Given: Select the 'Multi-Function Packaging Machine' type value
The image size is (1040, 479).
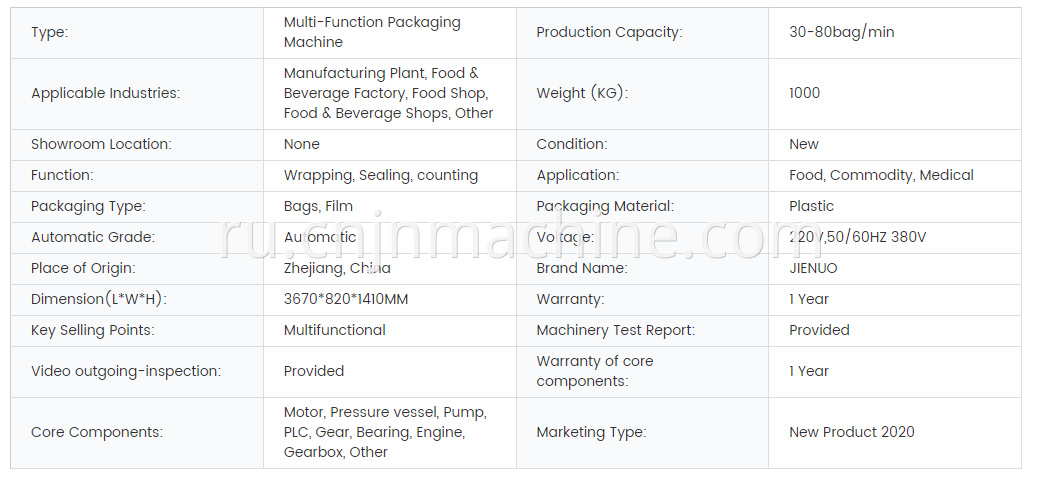Looking at the screenshot, I should point(371,32).
